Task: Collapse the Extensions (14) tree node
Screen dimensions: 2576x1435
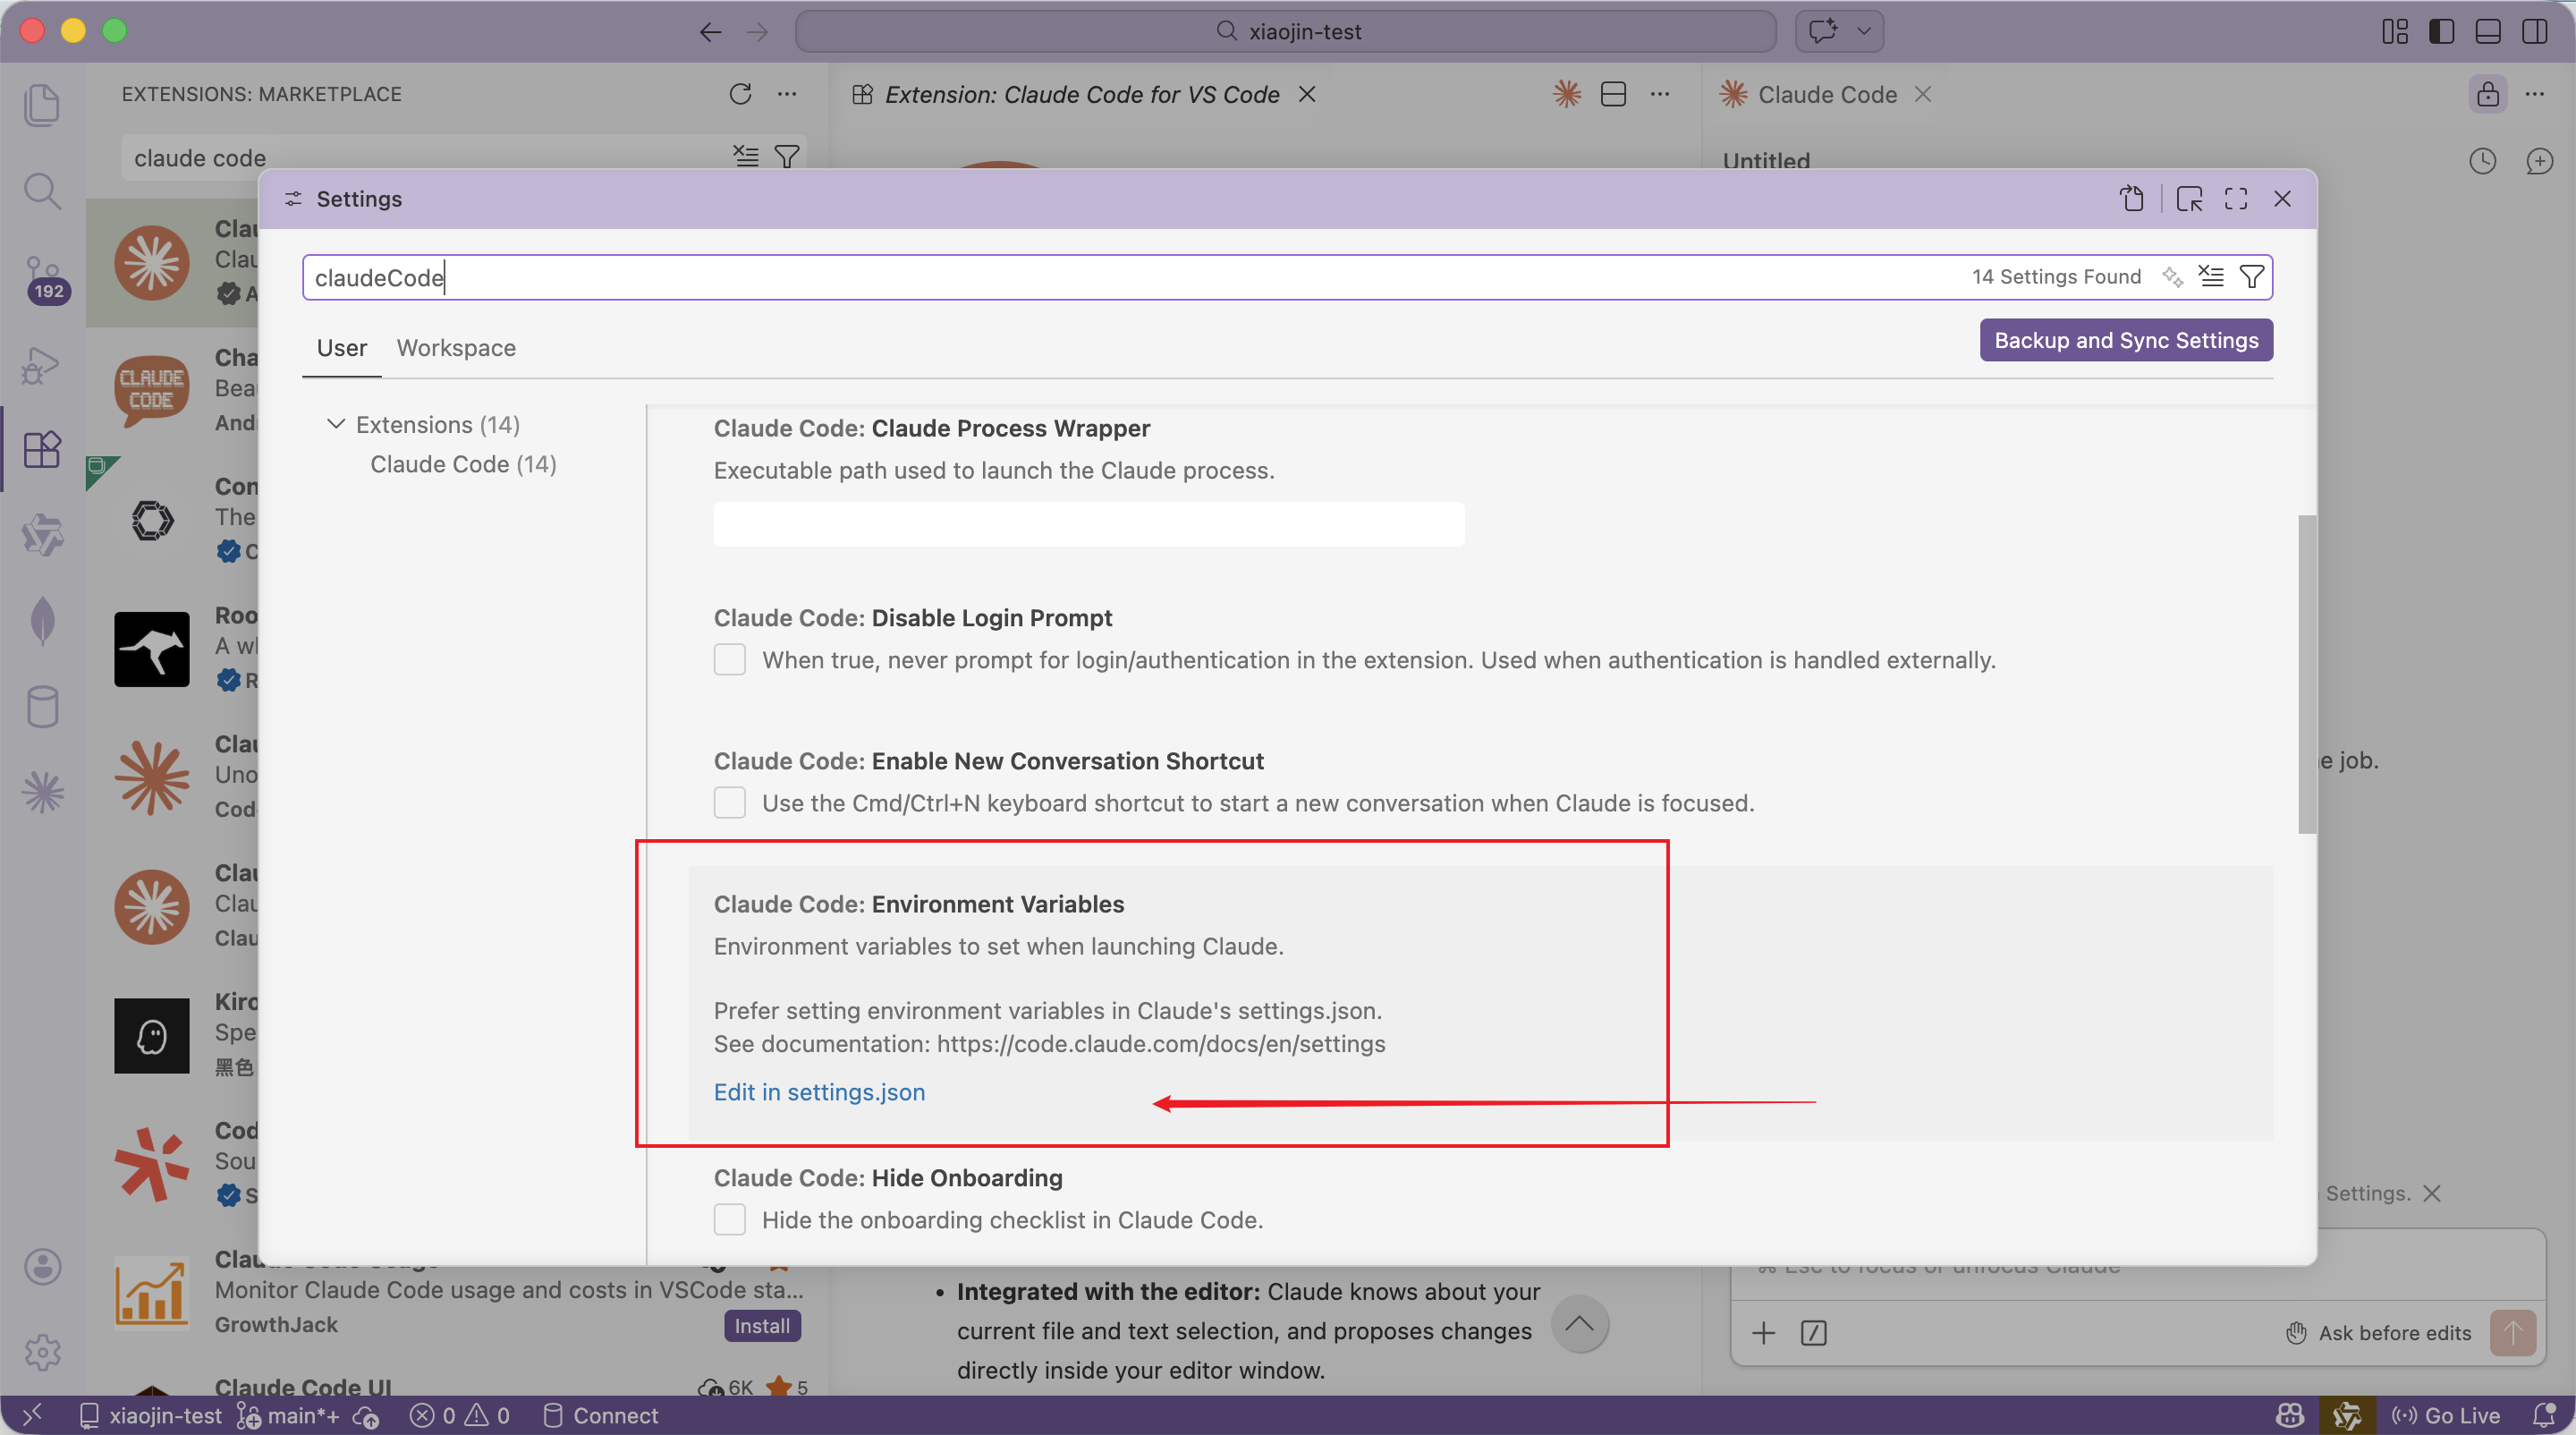Action: point(336,425)
